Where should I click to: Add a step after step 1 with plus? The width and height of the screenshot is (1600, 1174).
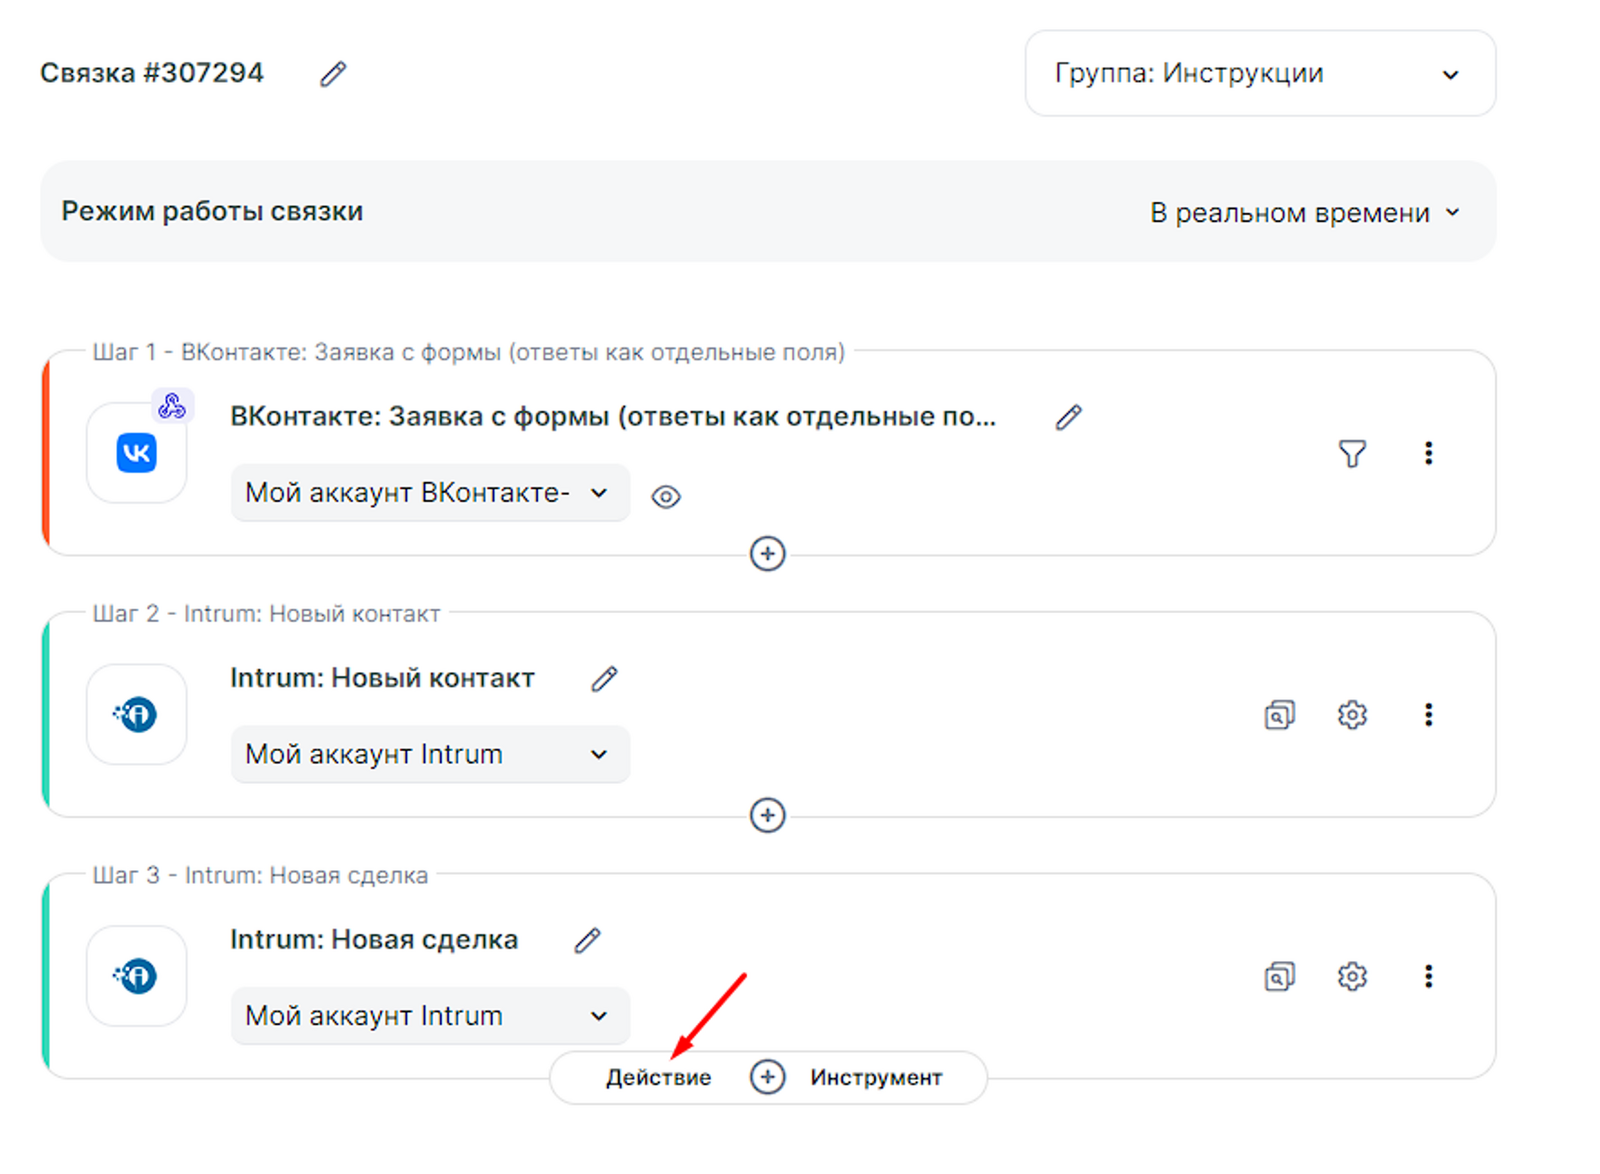(x=767, y=554)
